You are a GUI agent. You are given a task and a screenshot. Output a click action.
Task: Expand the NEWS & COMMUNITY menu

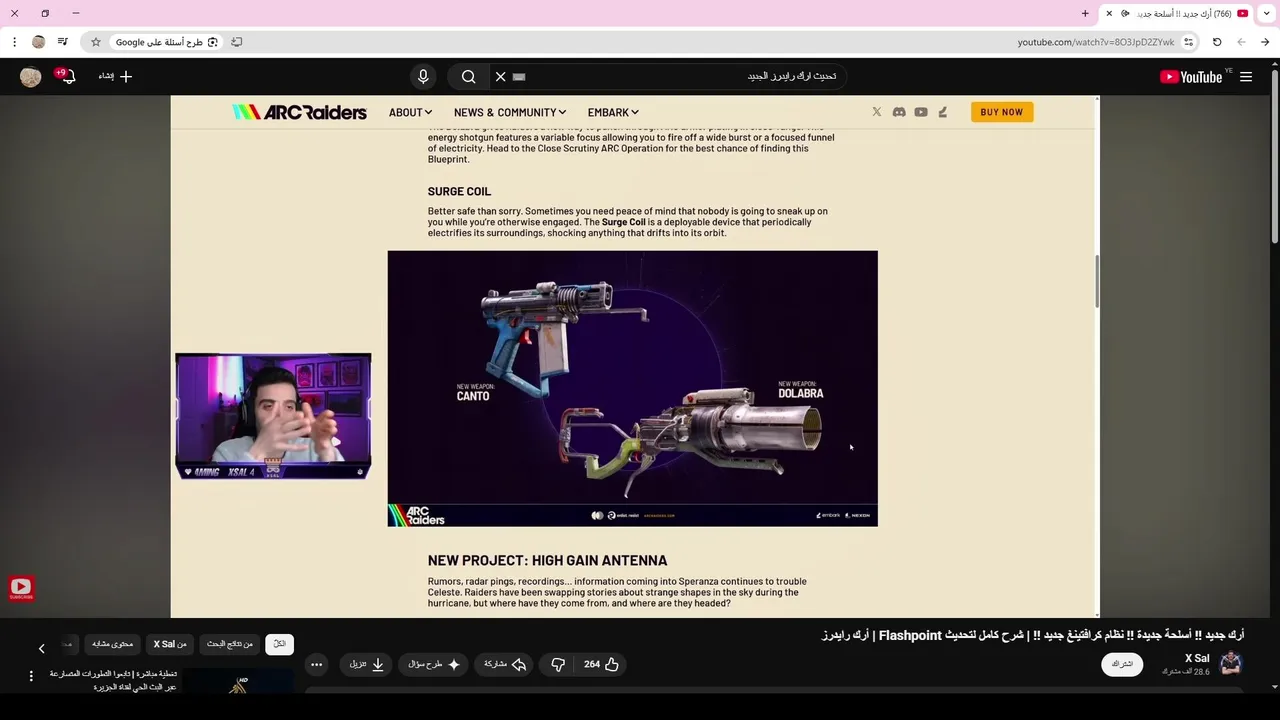point(510,113)
